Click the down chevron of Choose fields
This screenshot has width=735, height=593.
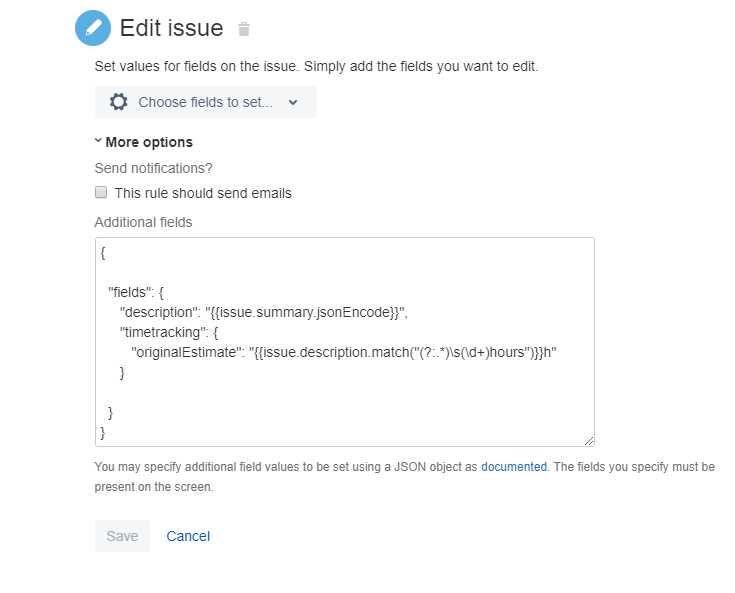[x=293, y=102]
